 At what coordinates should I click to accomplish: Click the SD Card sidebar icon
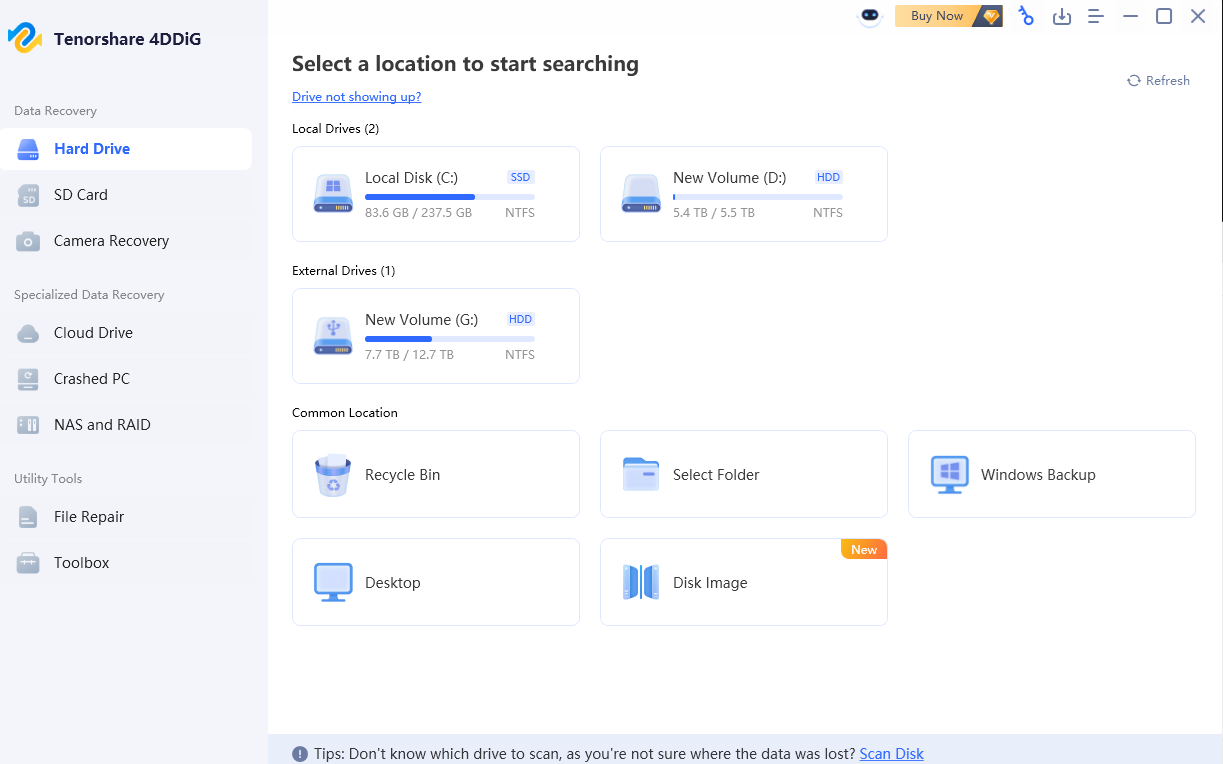28,195
